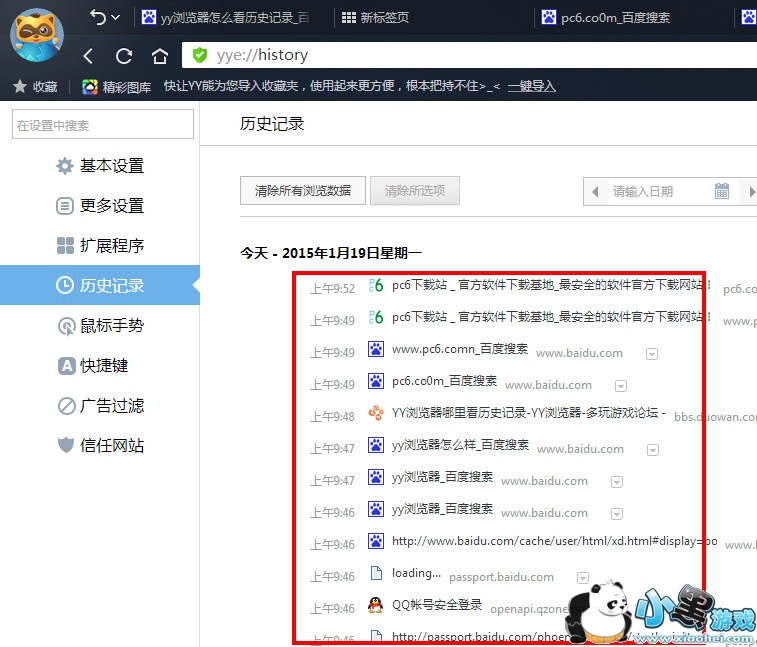Expand dropdown next to www.pc6.comn_百度搜索 entry

pyautogui.click(x=652, y=353)
